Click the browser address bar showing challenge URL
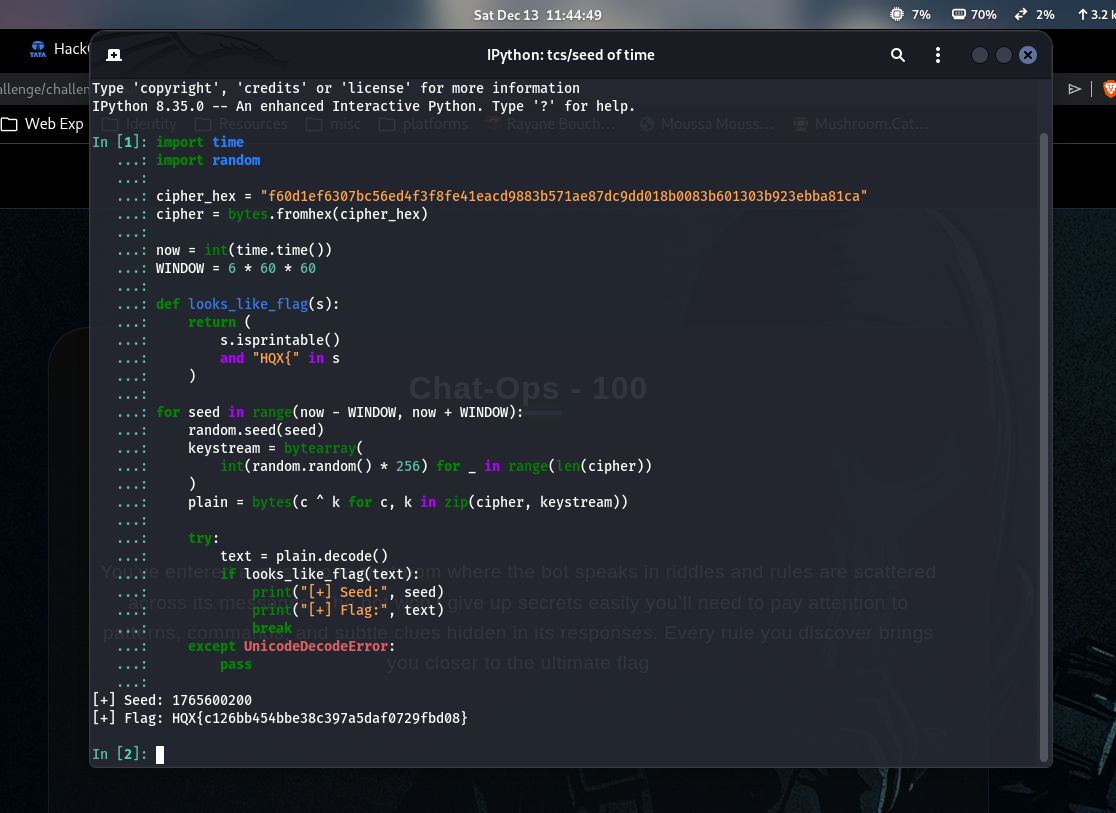Viewport: 1116px width, 813px height. (x=44, y=89)
